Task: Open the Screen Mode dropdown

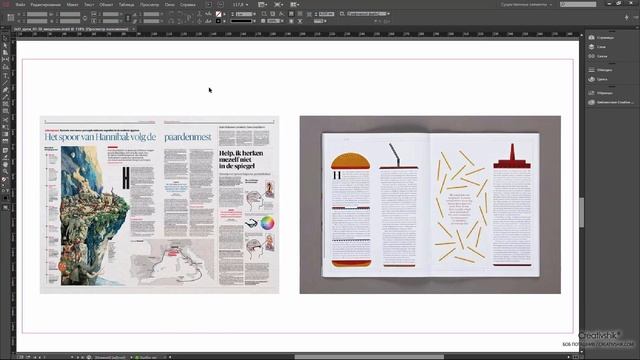Action: pos(278,5)
